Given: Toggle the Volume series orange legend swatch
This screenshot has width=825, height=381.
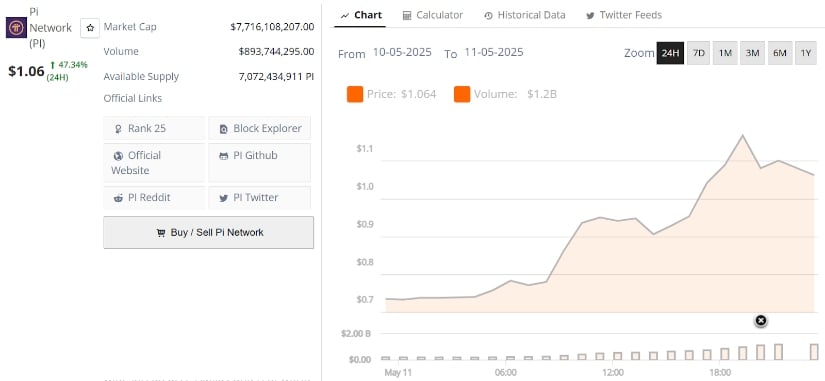Looking at the screenshot, I should [x=462, y=95].
